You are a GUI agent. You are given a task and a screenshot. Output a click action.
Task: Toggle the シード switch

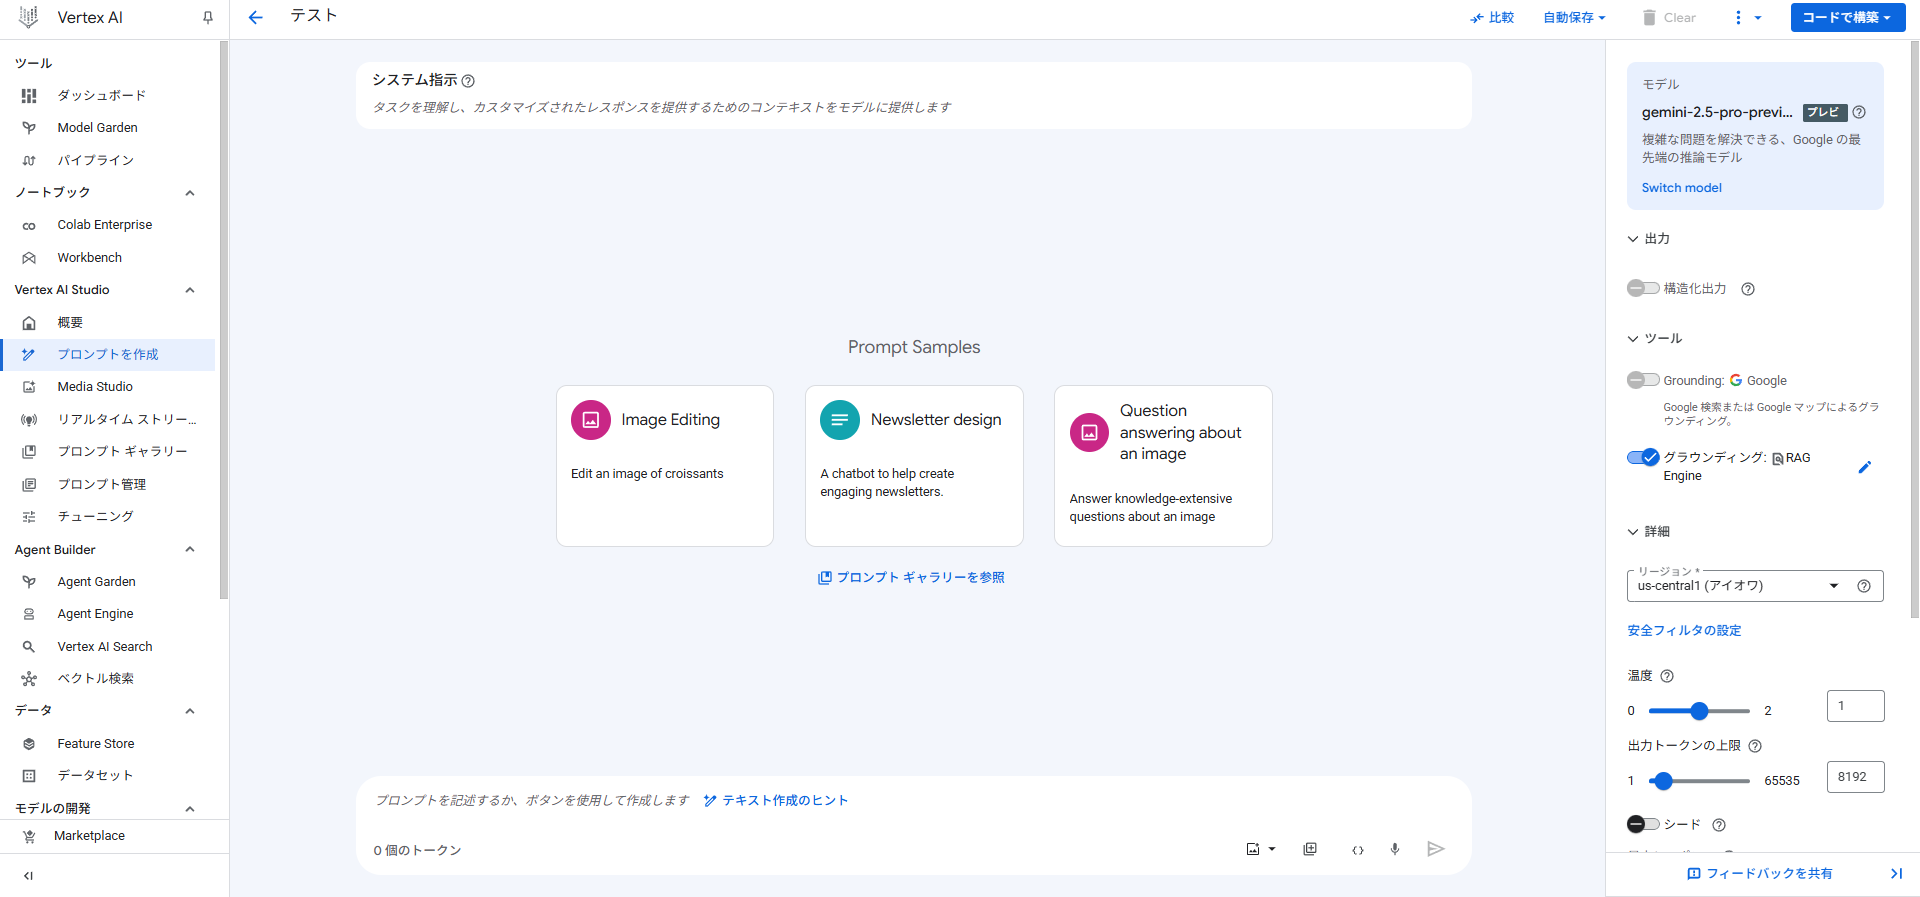[x=1643, y=824]
